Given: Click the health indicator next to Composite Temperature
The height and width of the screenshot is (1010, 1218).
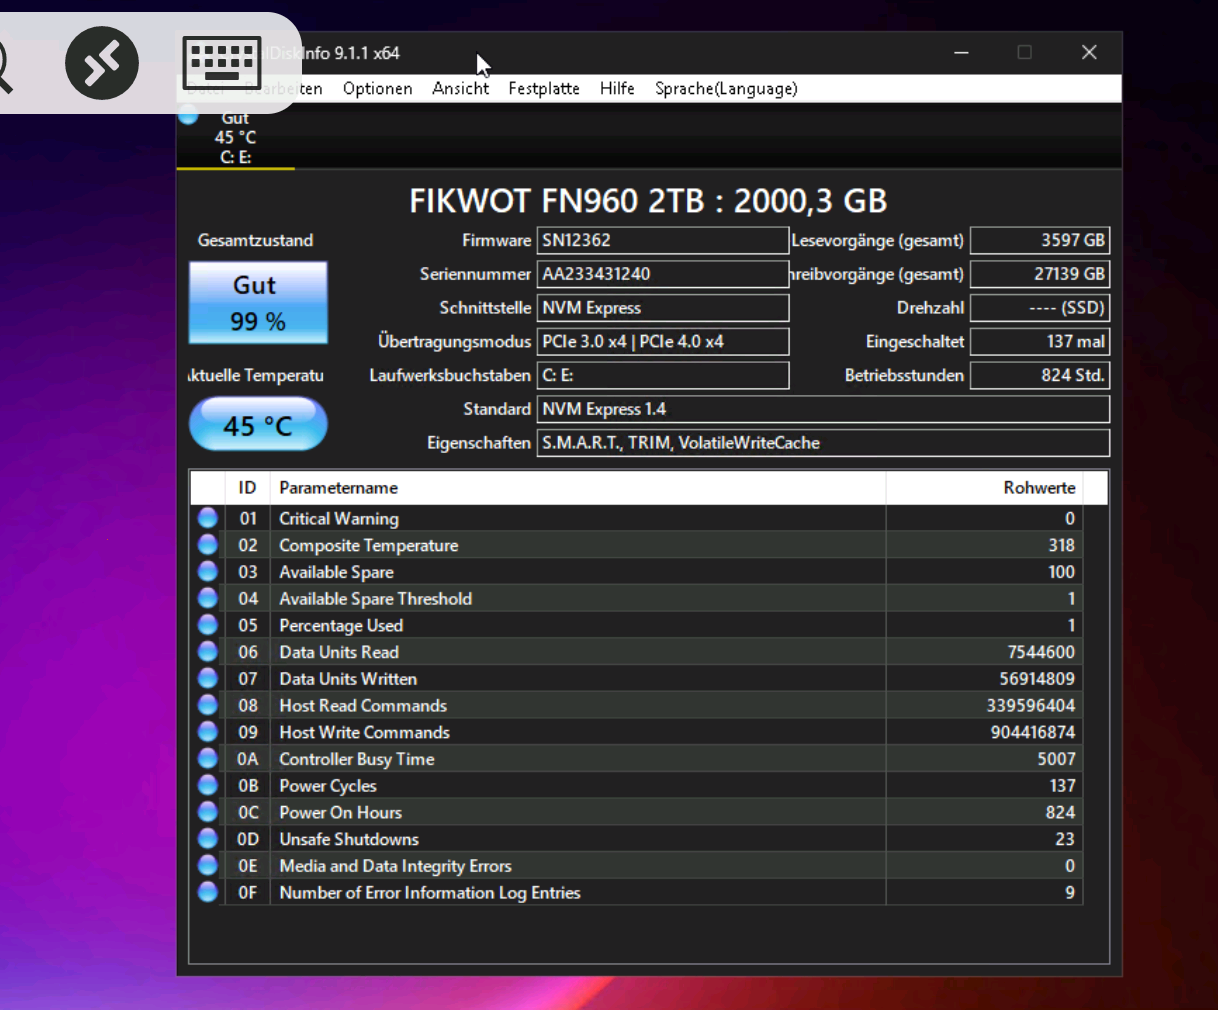Looking at the screenshot, I should tap(207, 544).
